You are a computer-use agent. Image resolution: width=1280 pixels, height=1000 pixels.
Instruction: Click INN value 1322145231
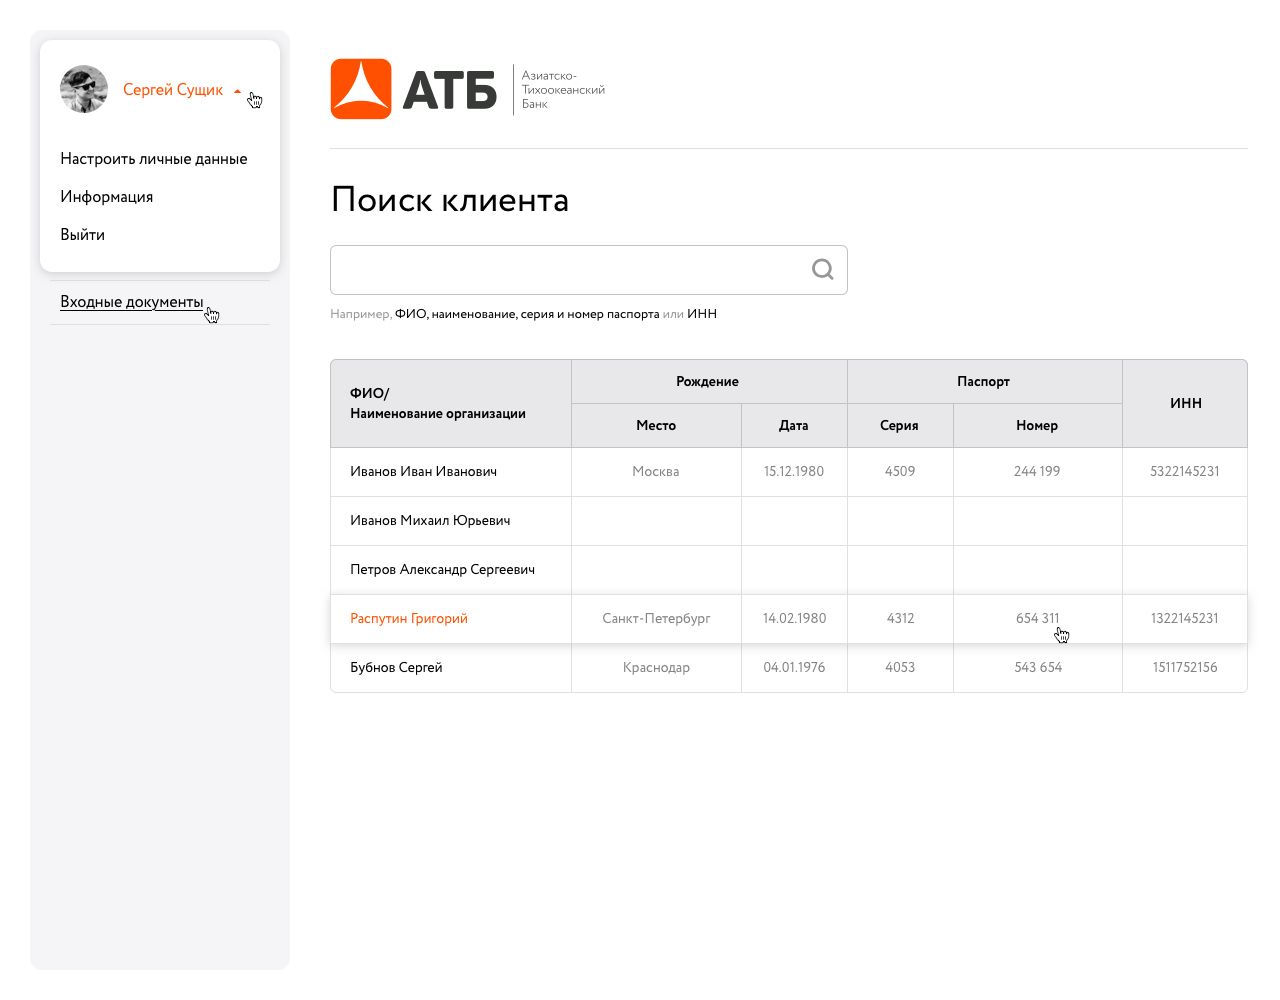pyautogui.click(x=1185, y=618)
